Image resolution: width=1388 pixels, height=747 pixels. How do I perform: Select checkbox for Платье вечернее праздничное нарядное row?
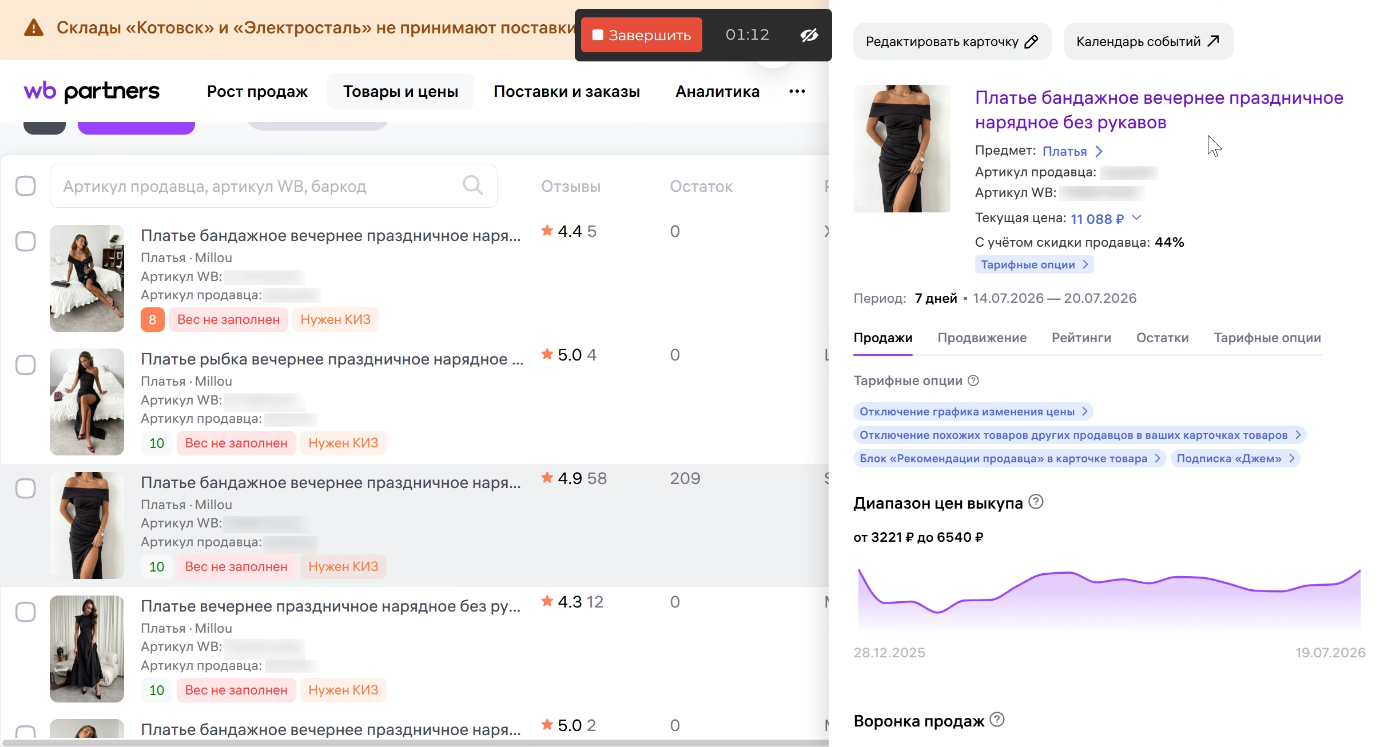[x=26, y=612]
